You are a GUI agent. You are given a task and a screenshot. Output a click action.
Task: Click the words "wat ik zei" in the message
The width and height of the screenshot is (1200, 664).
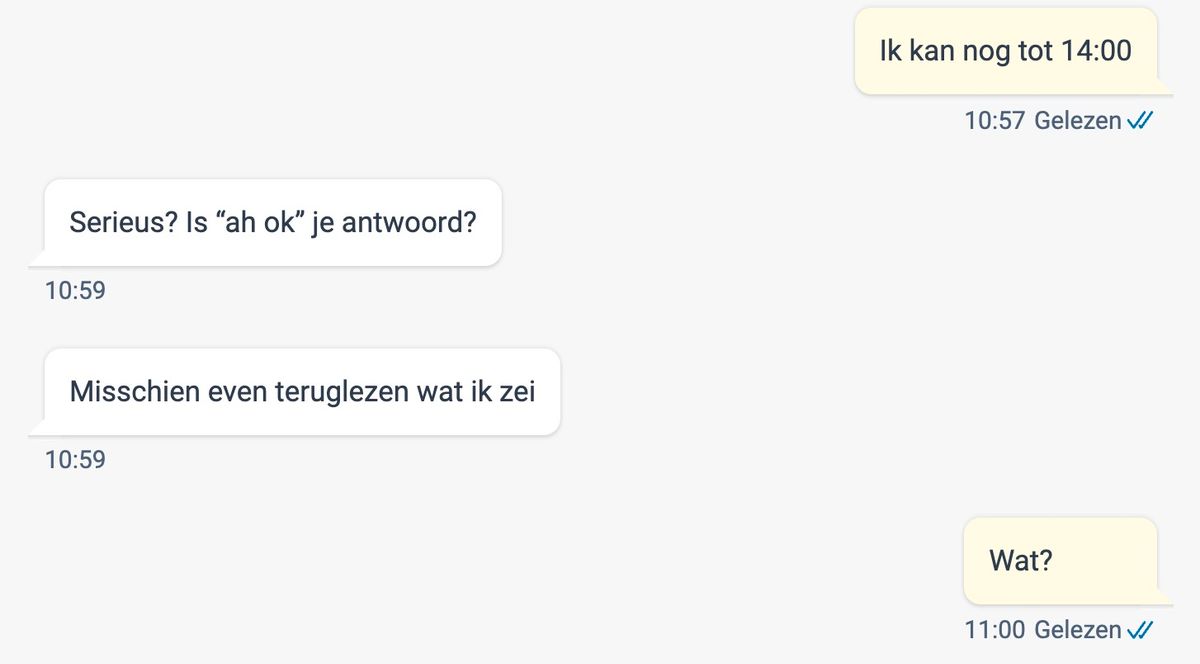click(x=477, y=391)
